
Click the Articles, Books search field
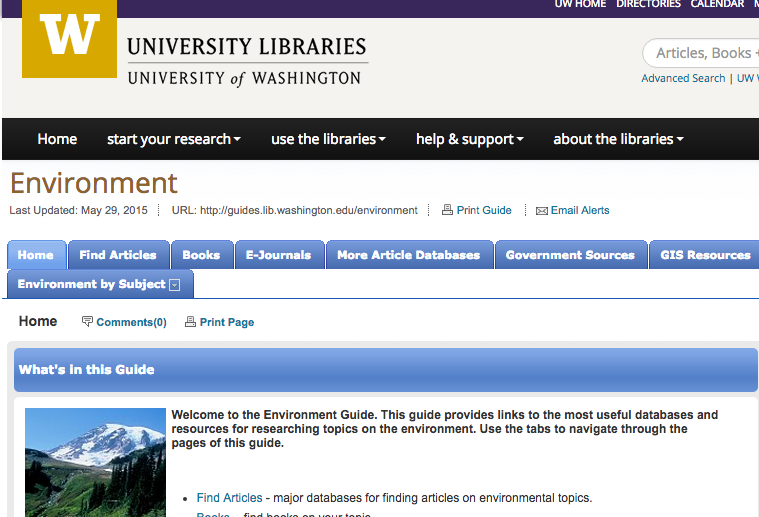[701, 53]
